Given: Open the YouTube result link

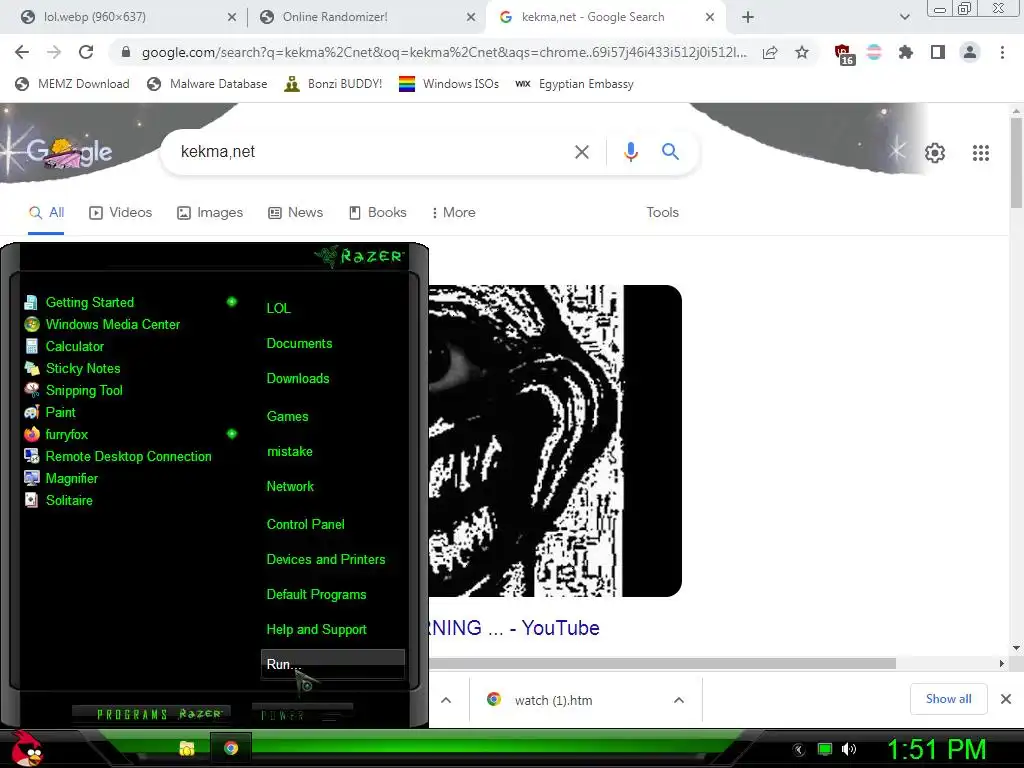Looking at the screenshot, I should [x=515, y=628].
